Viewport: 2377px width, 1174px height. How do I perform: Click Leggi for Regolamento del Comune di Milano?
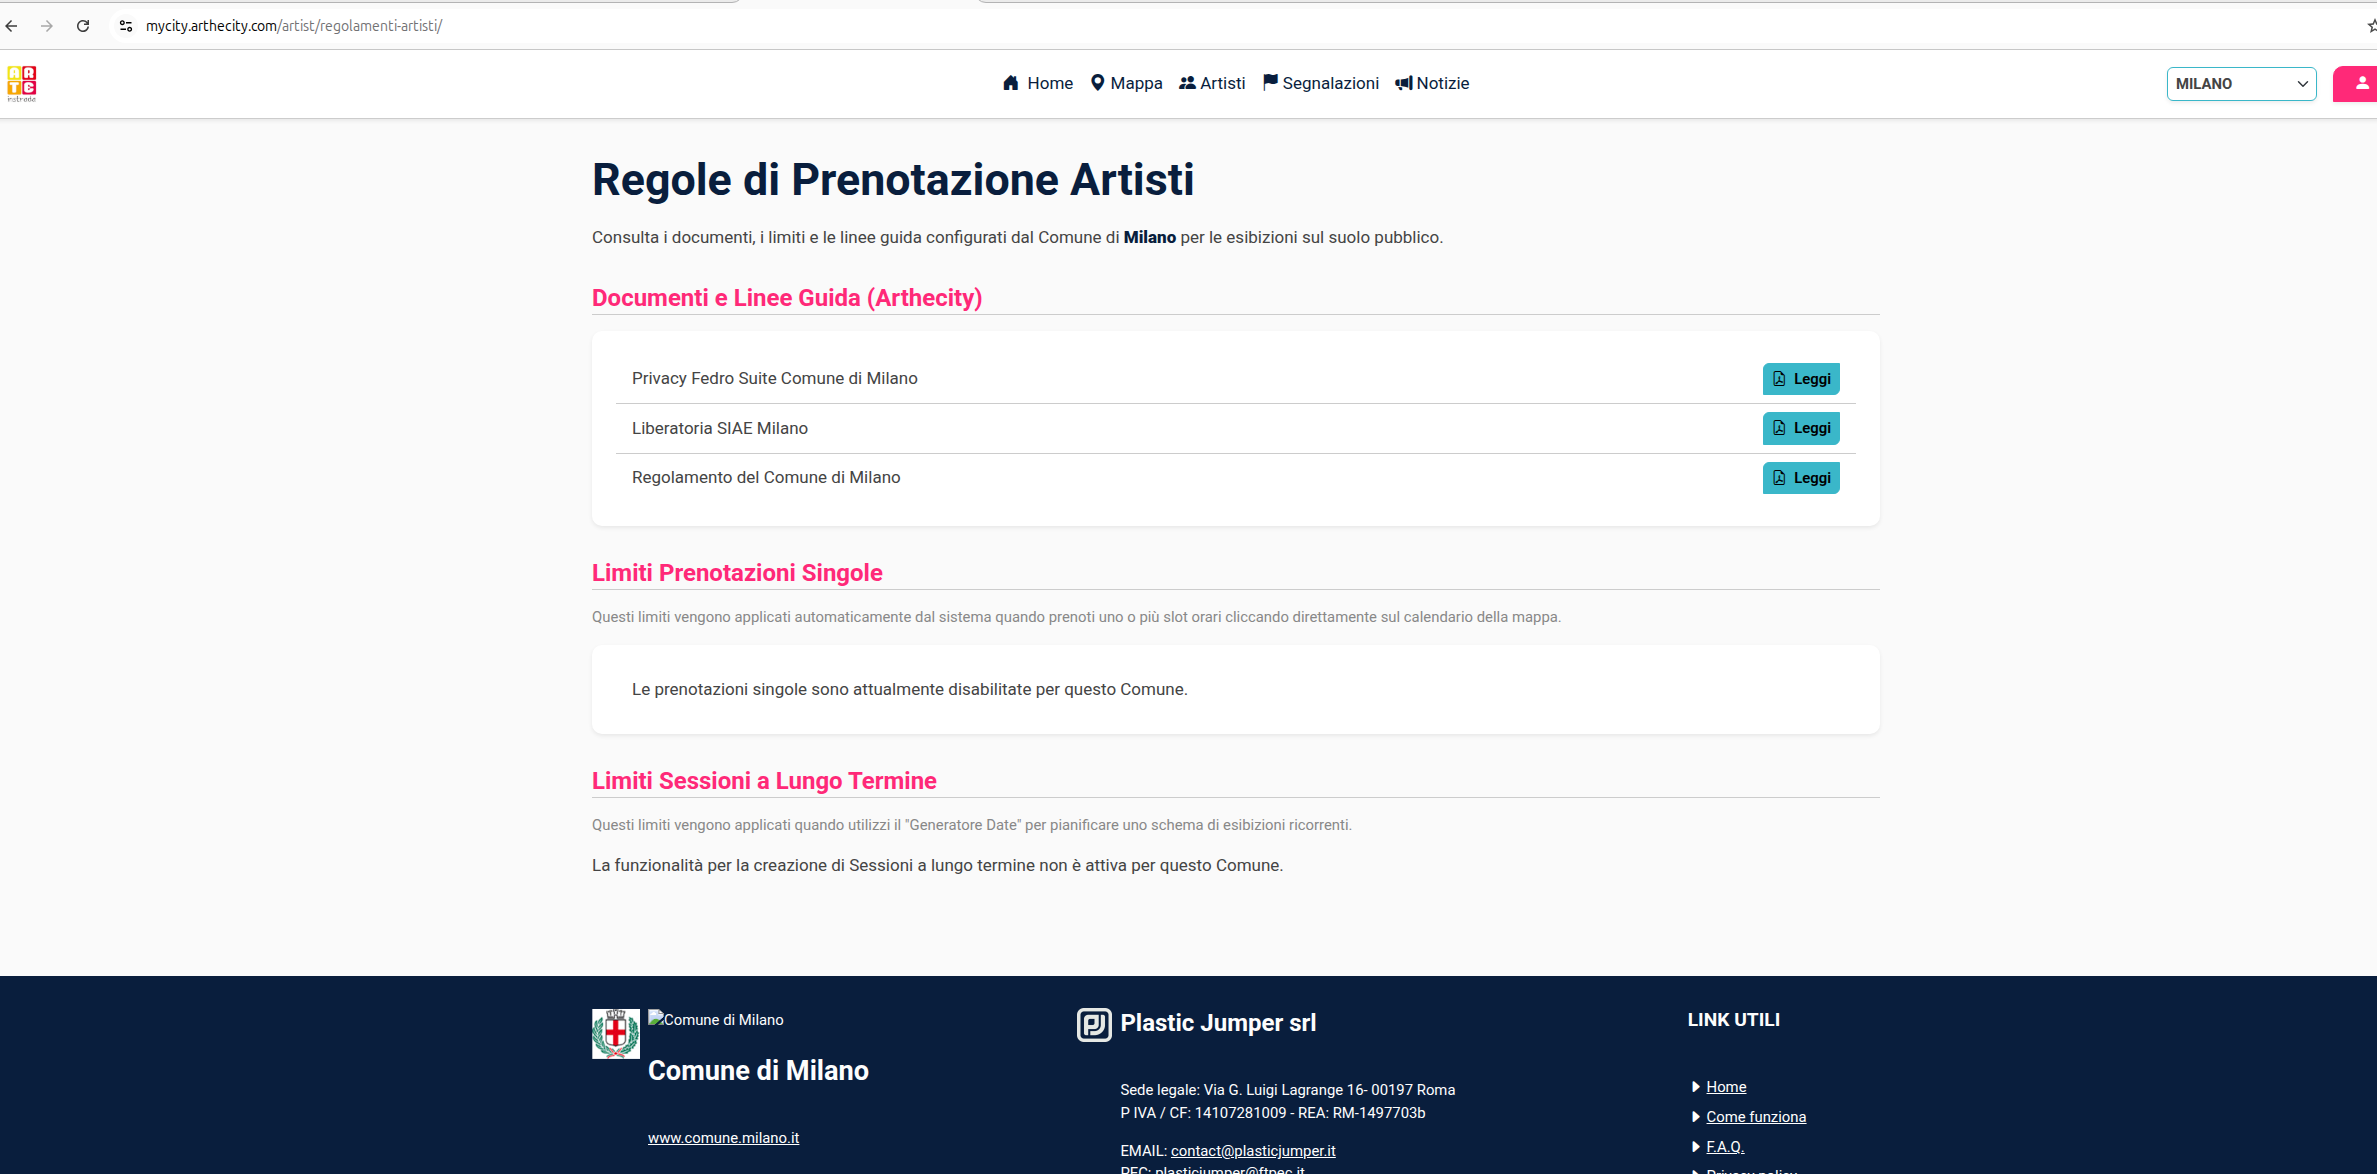pos(1801,478)
